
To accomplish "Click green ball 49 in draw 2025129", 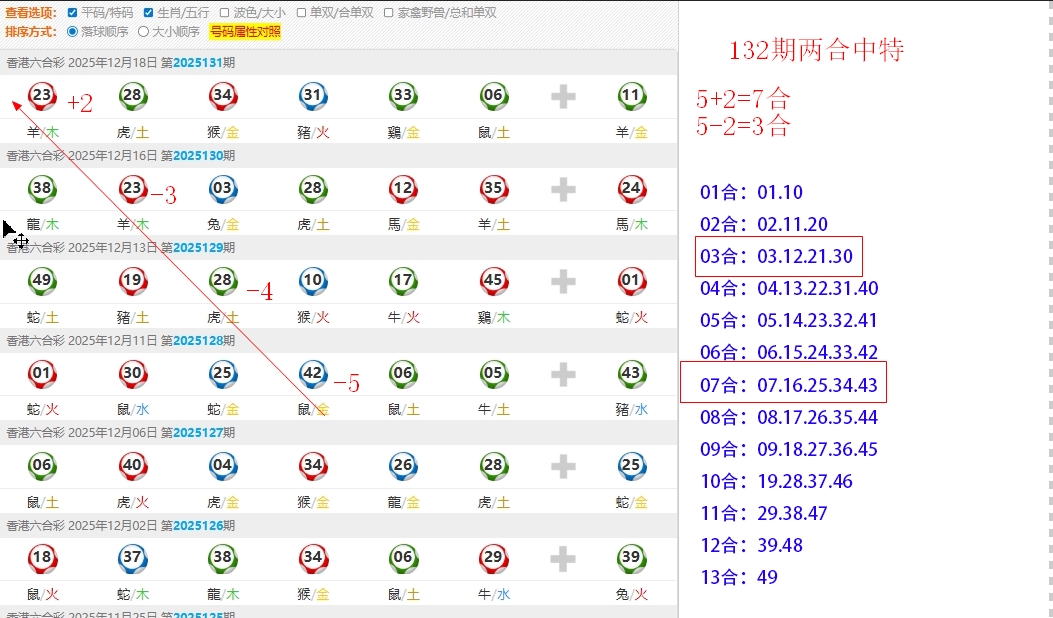I will 42,281.
